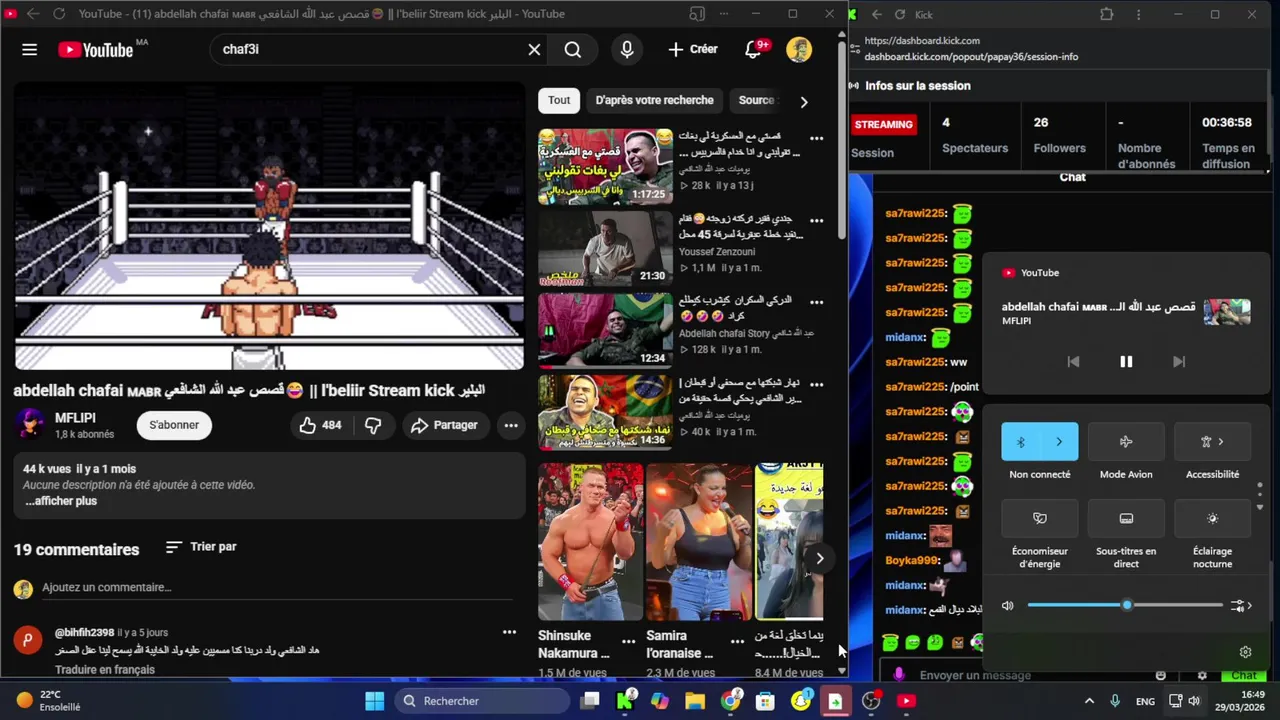Expand description with ...afficher plus

pyautogui.click(x=61, y=501)
